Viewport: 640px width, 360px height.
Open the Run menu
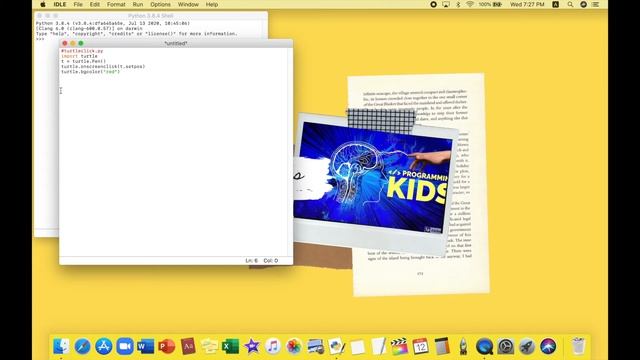pyautogui.click(x=138, y=4)
